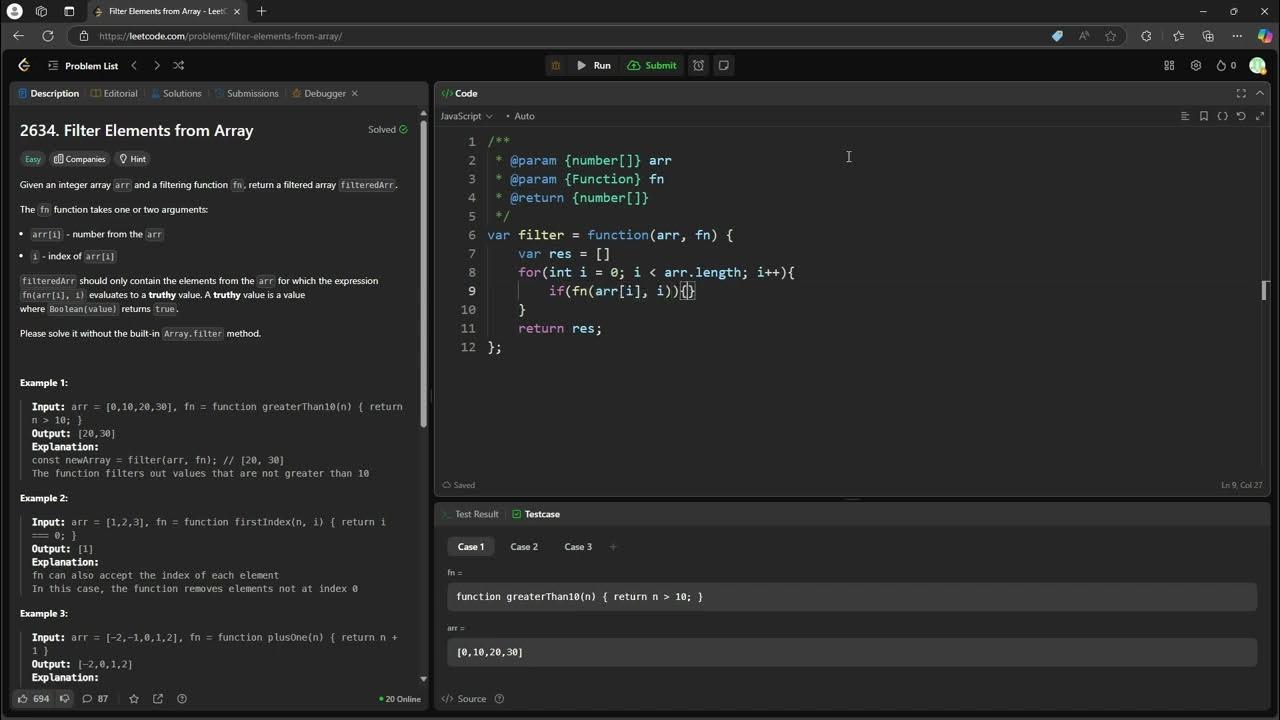
Task: Click the help icon next to Source
Action: [x=499, y=699]
